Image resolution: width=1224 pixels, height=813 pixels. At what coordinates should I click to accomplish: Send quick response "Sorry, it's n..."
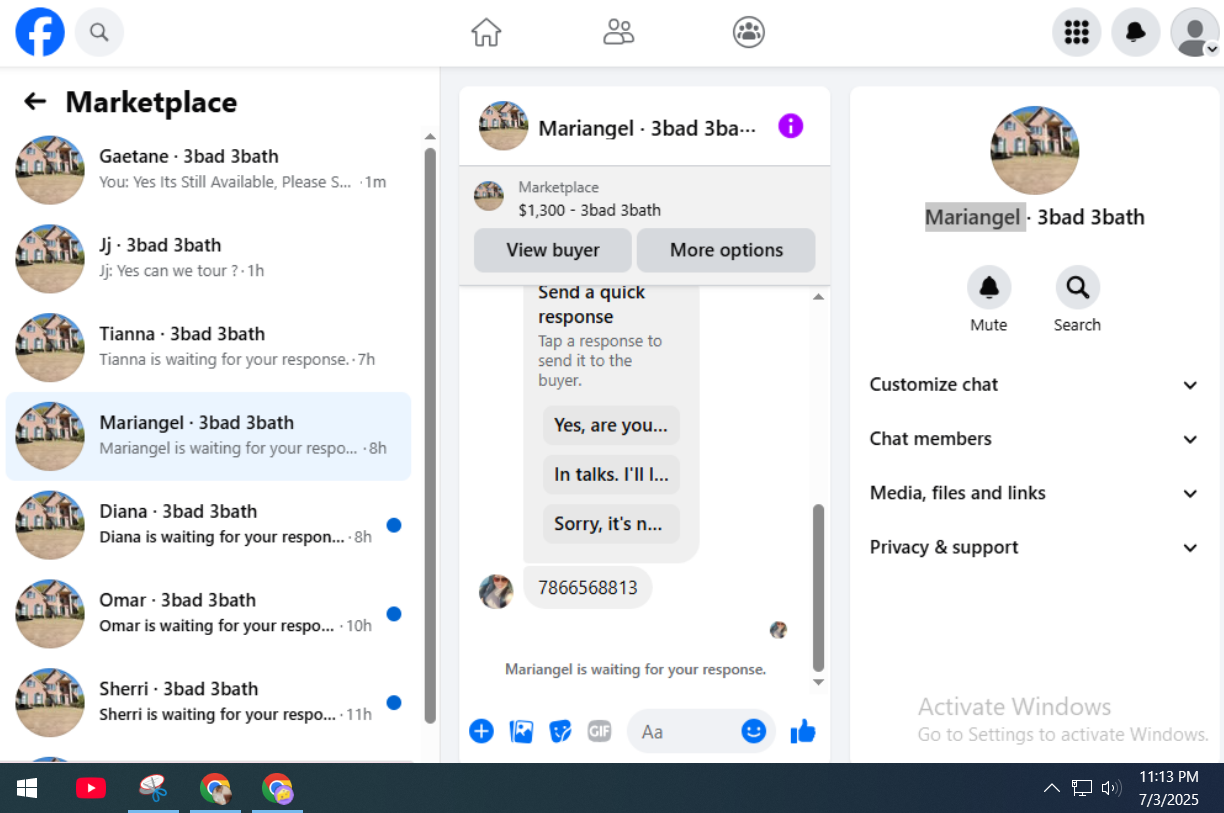tap(611, 524)
